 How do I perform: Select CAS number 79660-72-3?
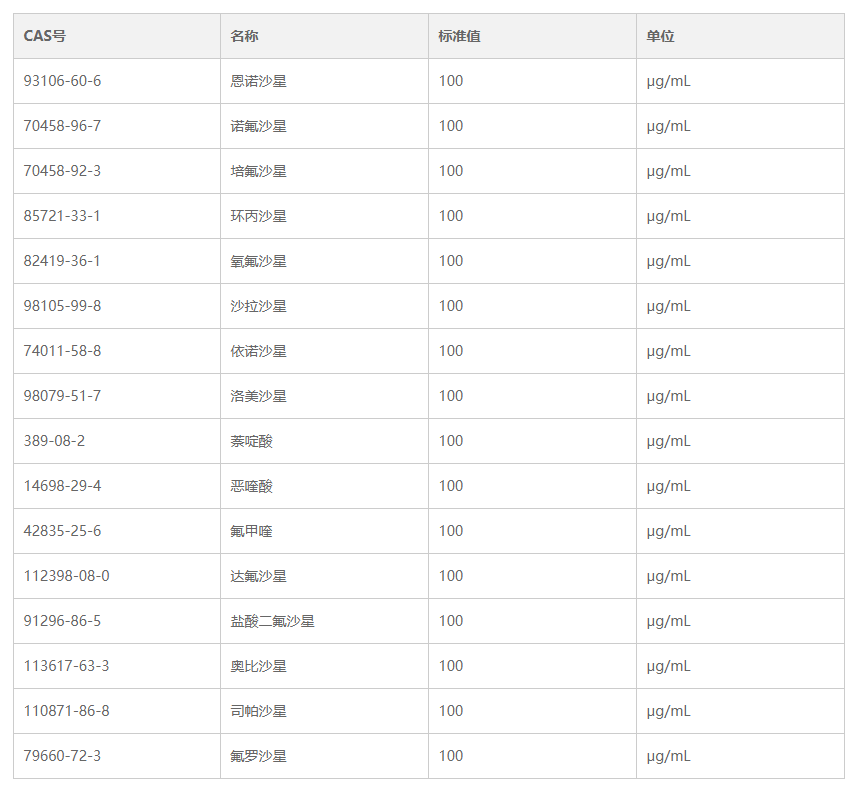(x=62, y=756)
